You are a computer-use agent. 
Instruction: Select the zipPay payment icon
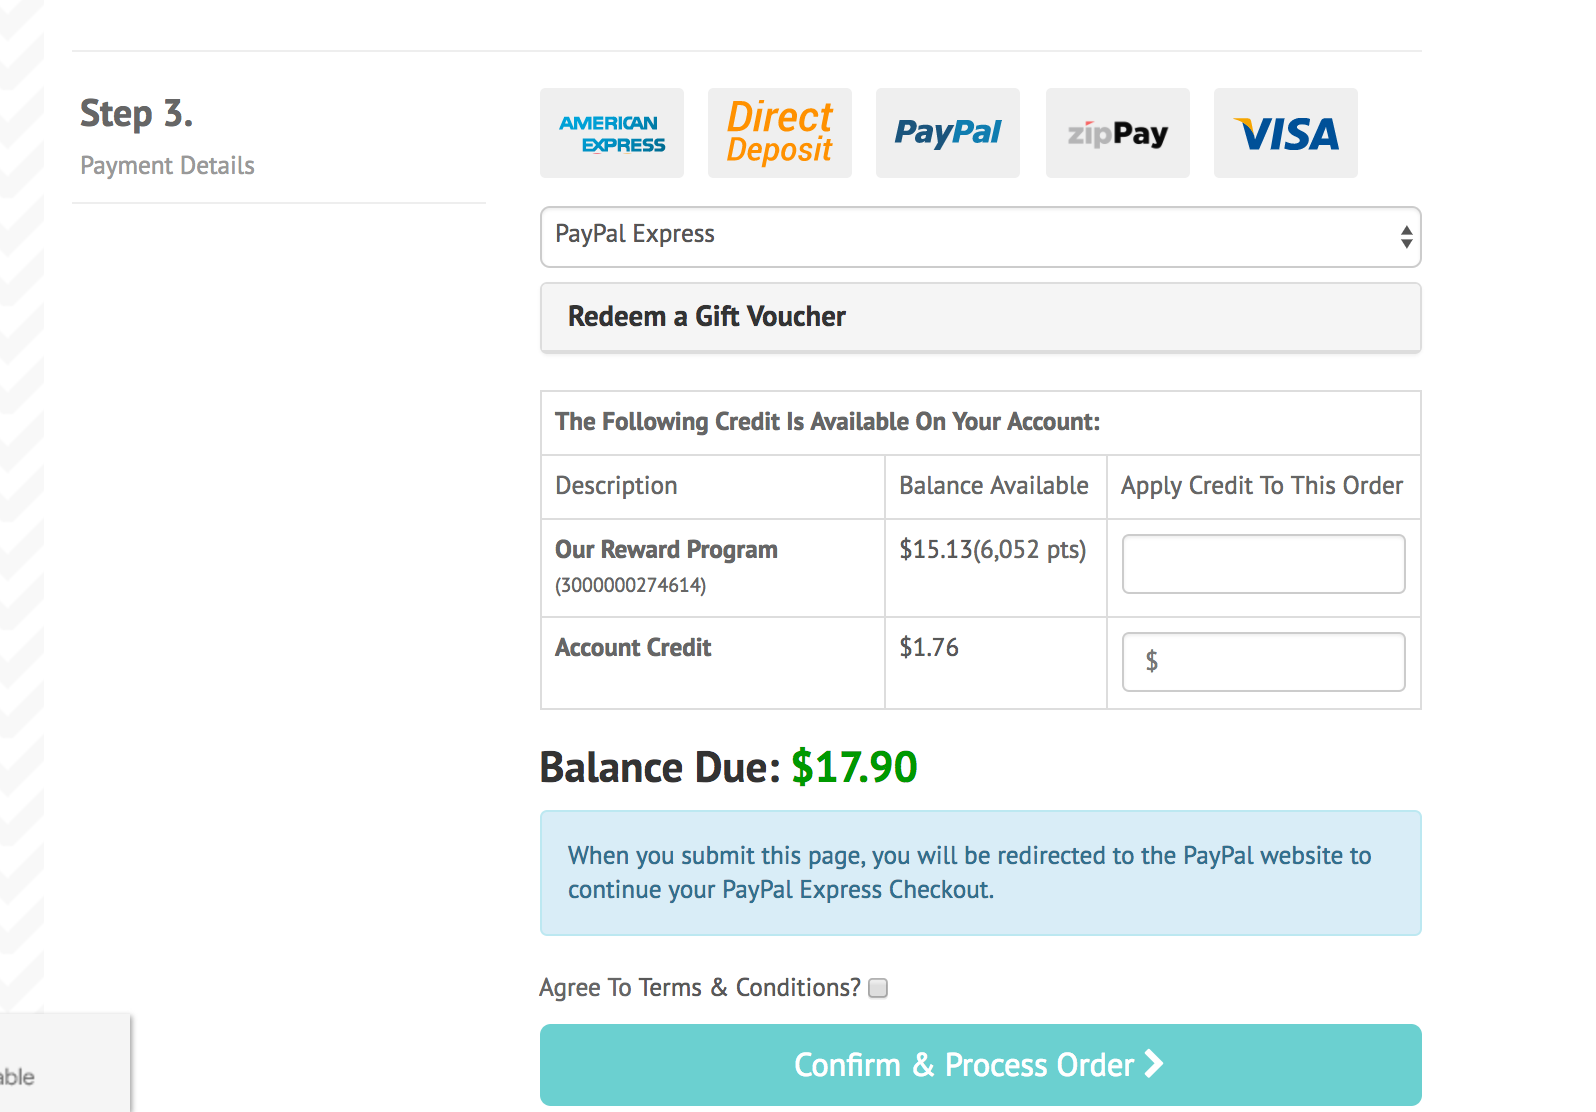coord(1118,133)
